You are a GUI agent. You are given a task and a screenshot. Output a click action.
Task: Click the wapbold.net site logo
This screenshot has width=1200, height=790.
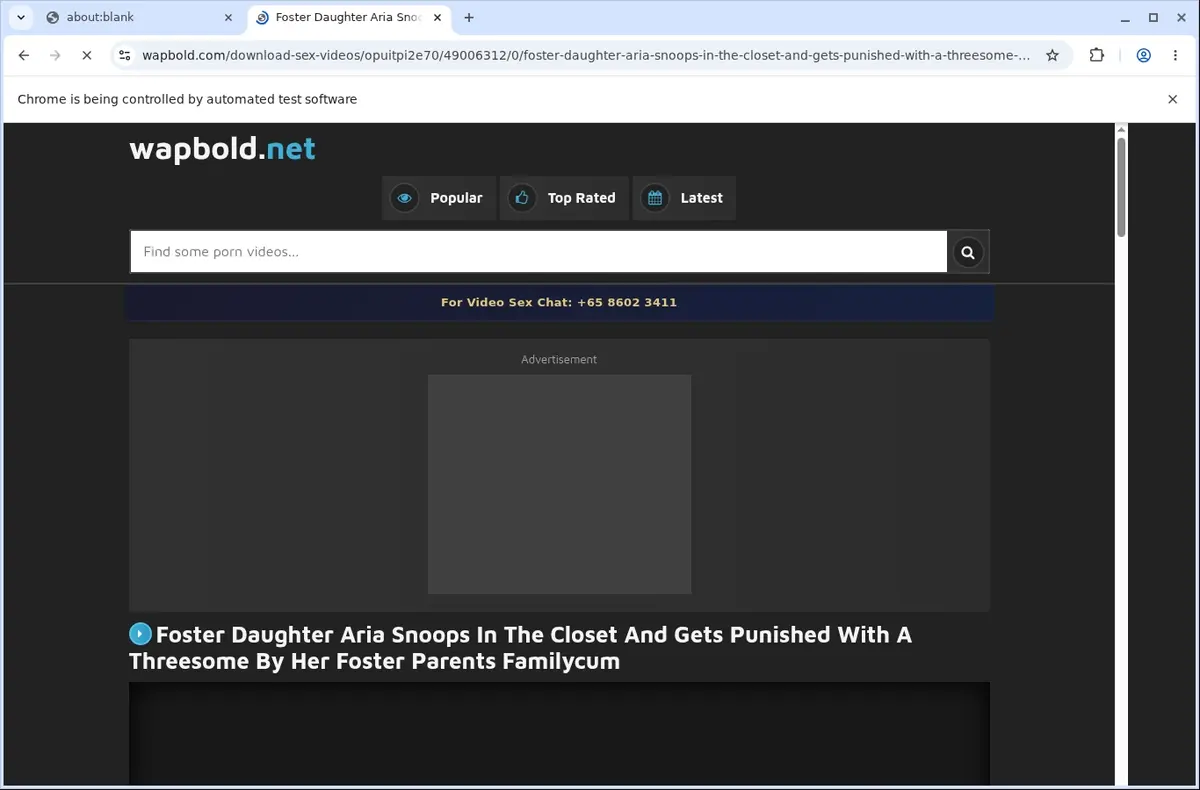[222, 149]
